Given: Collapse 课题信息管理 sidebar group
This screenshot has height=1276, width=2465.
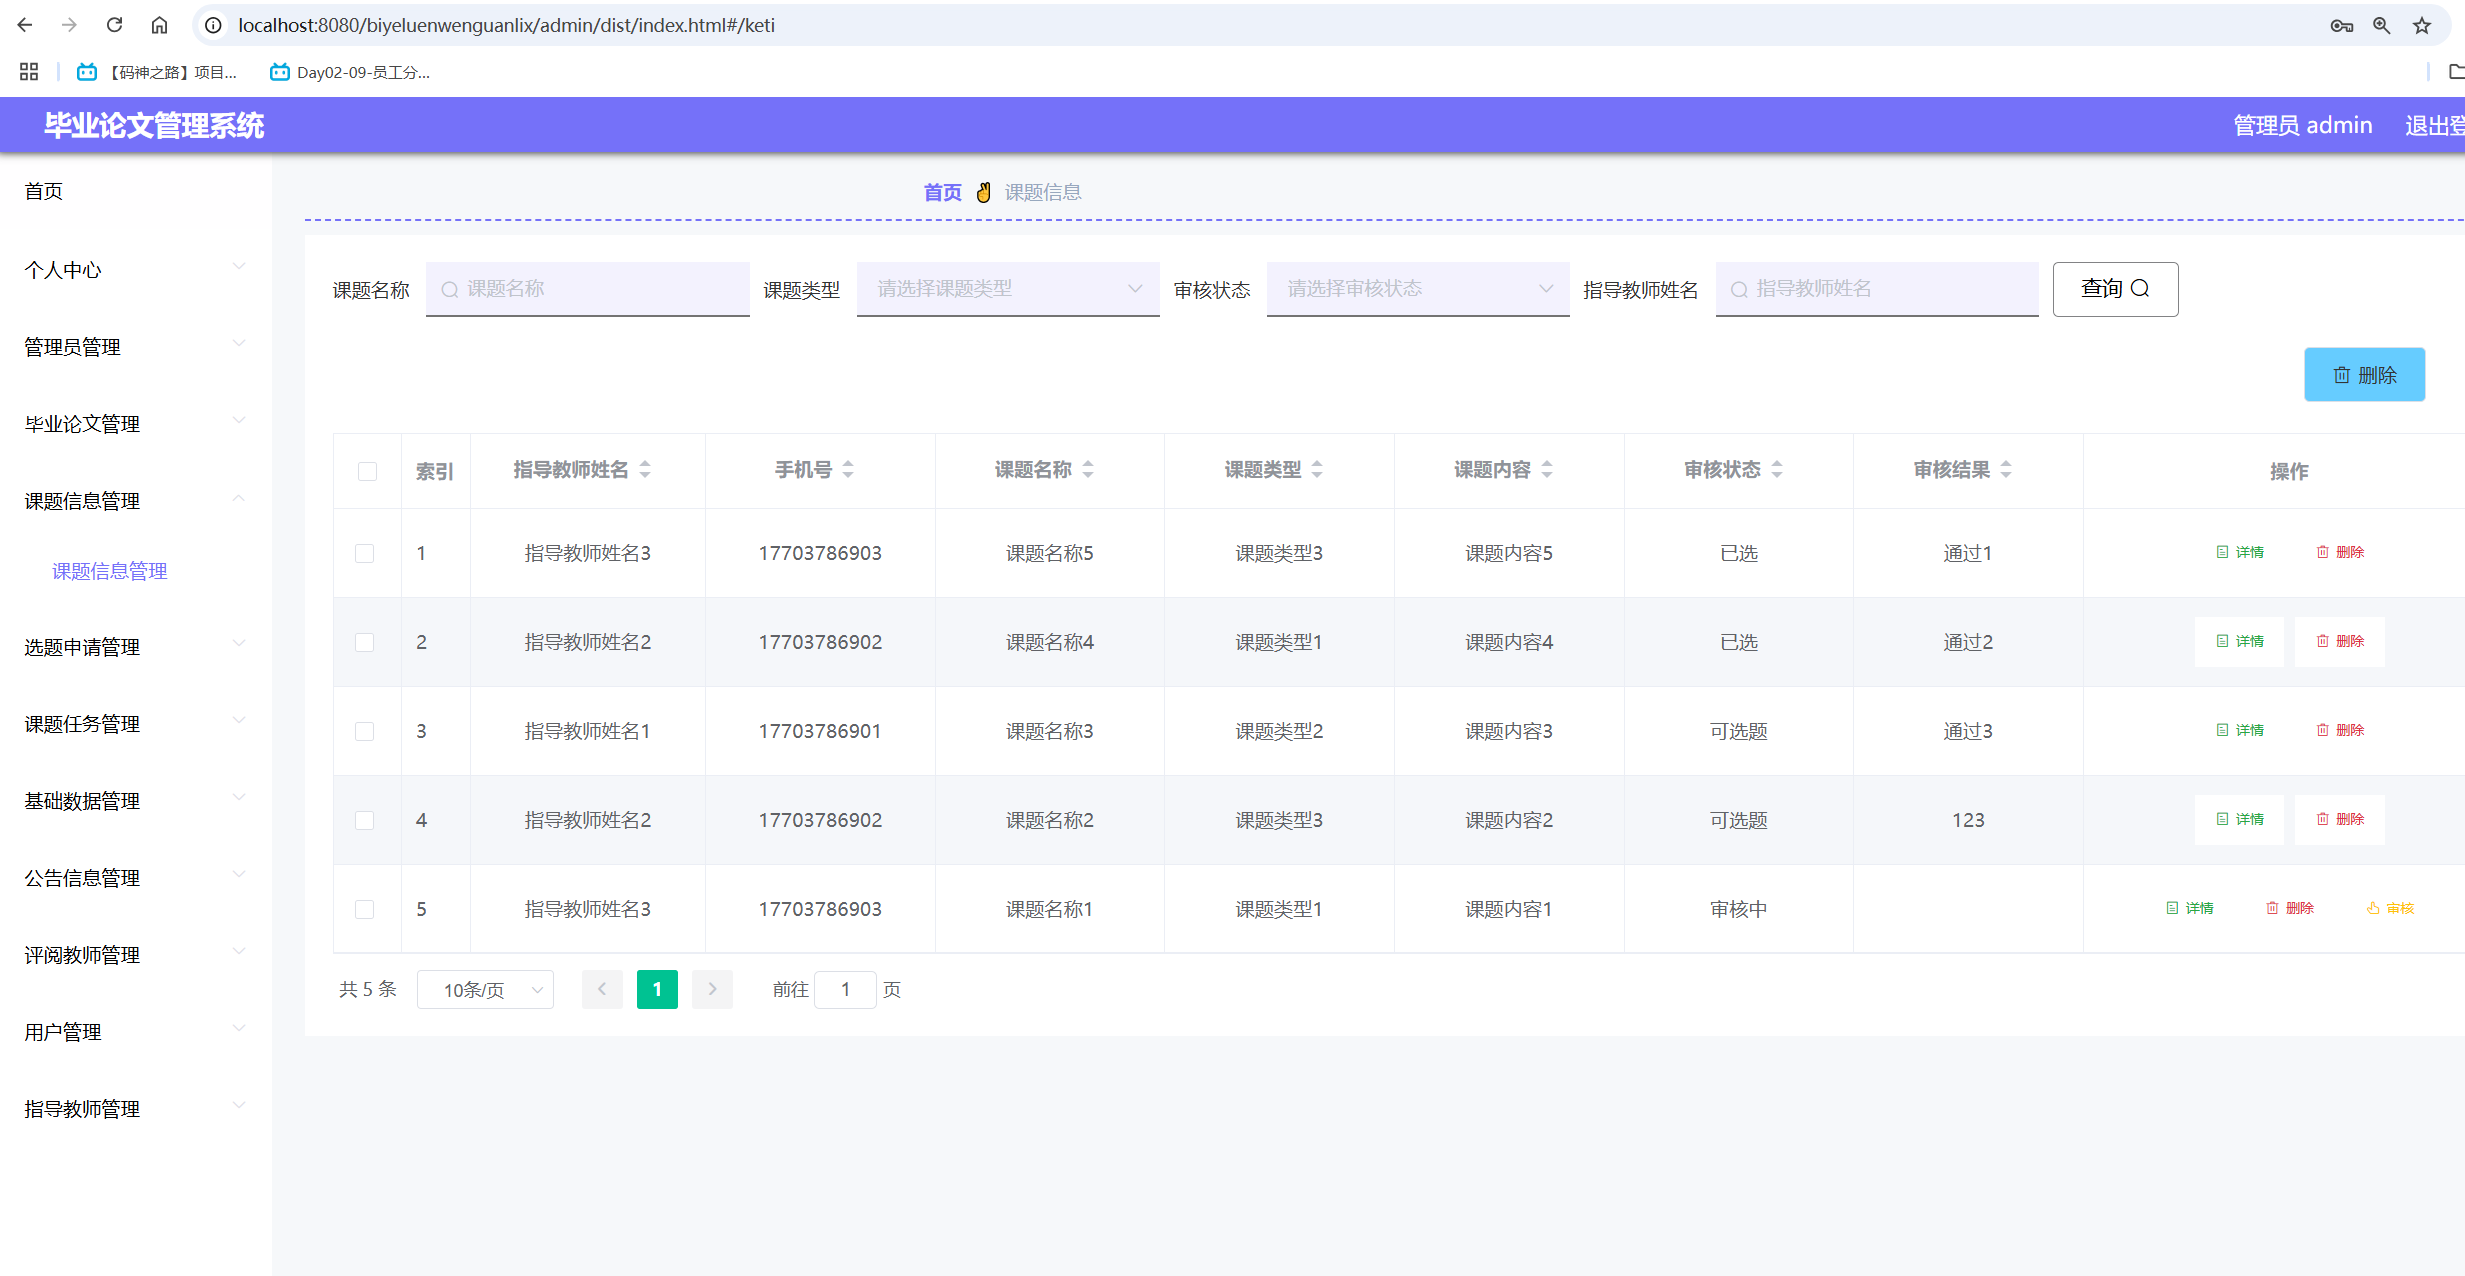Looking at the screenshot, I should click(135, 501).
